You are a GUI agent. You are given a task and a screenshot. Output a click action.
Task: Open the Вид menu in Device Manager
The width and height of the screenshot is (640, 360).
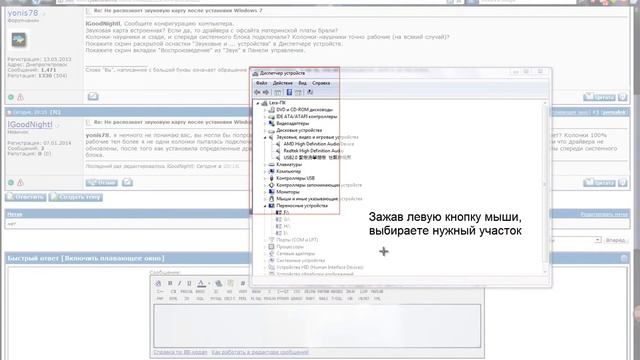click(302, 83)
